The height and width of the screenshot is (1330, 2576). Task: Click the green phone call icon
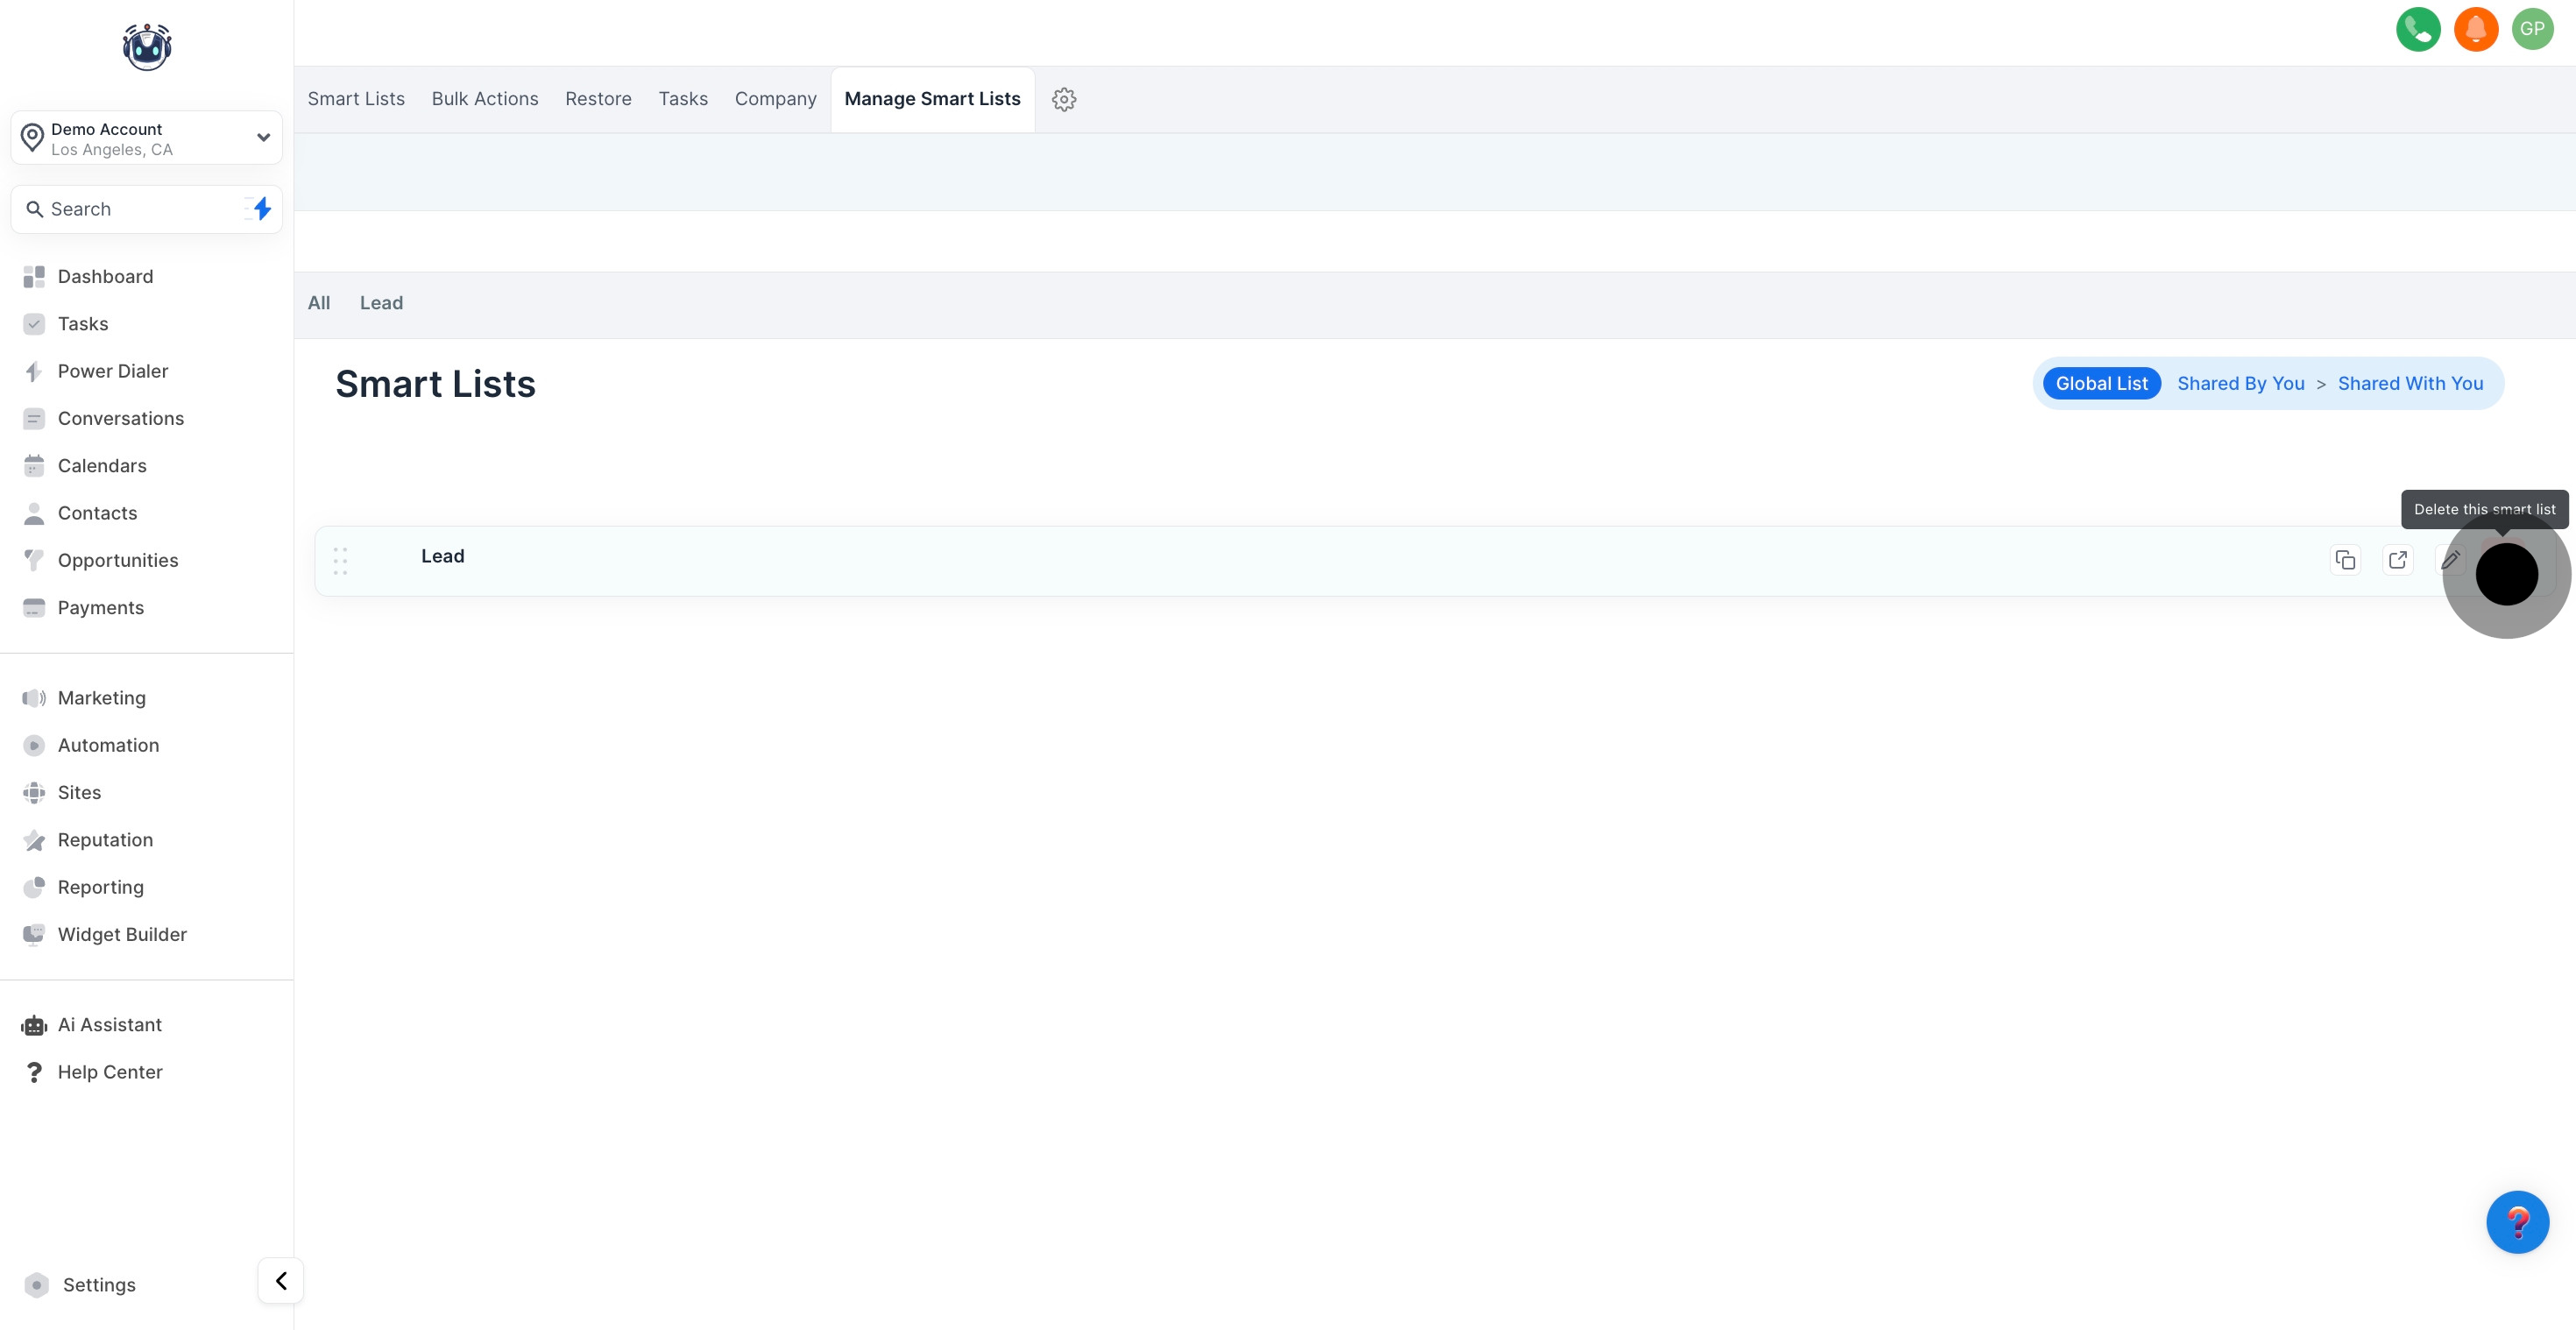[x=2417, y=29]
